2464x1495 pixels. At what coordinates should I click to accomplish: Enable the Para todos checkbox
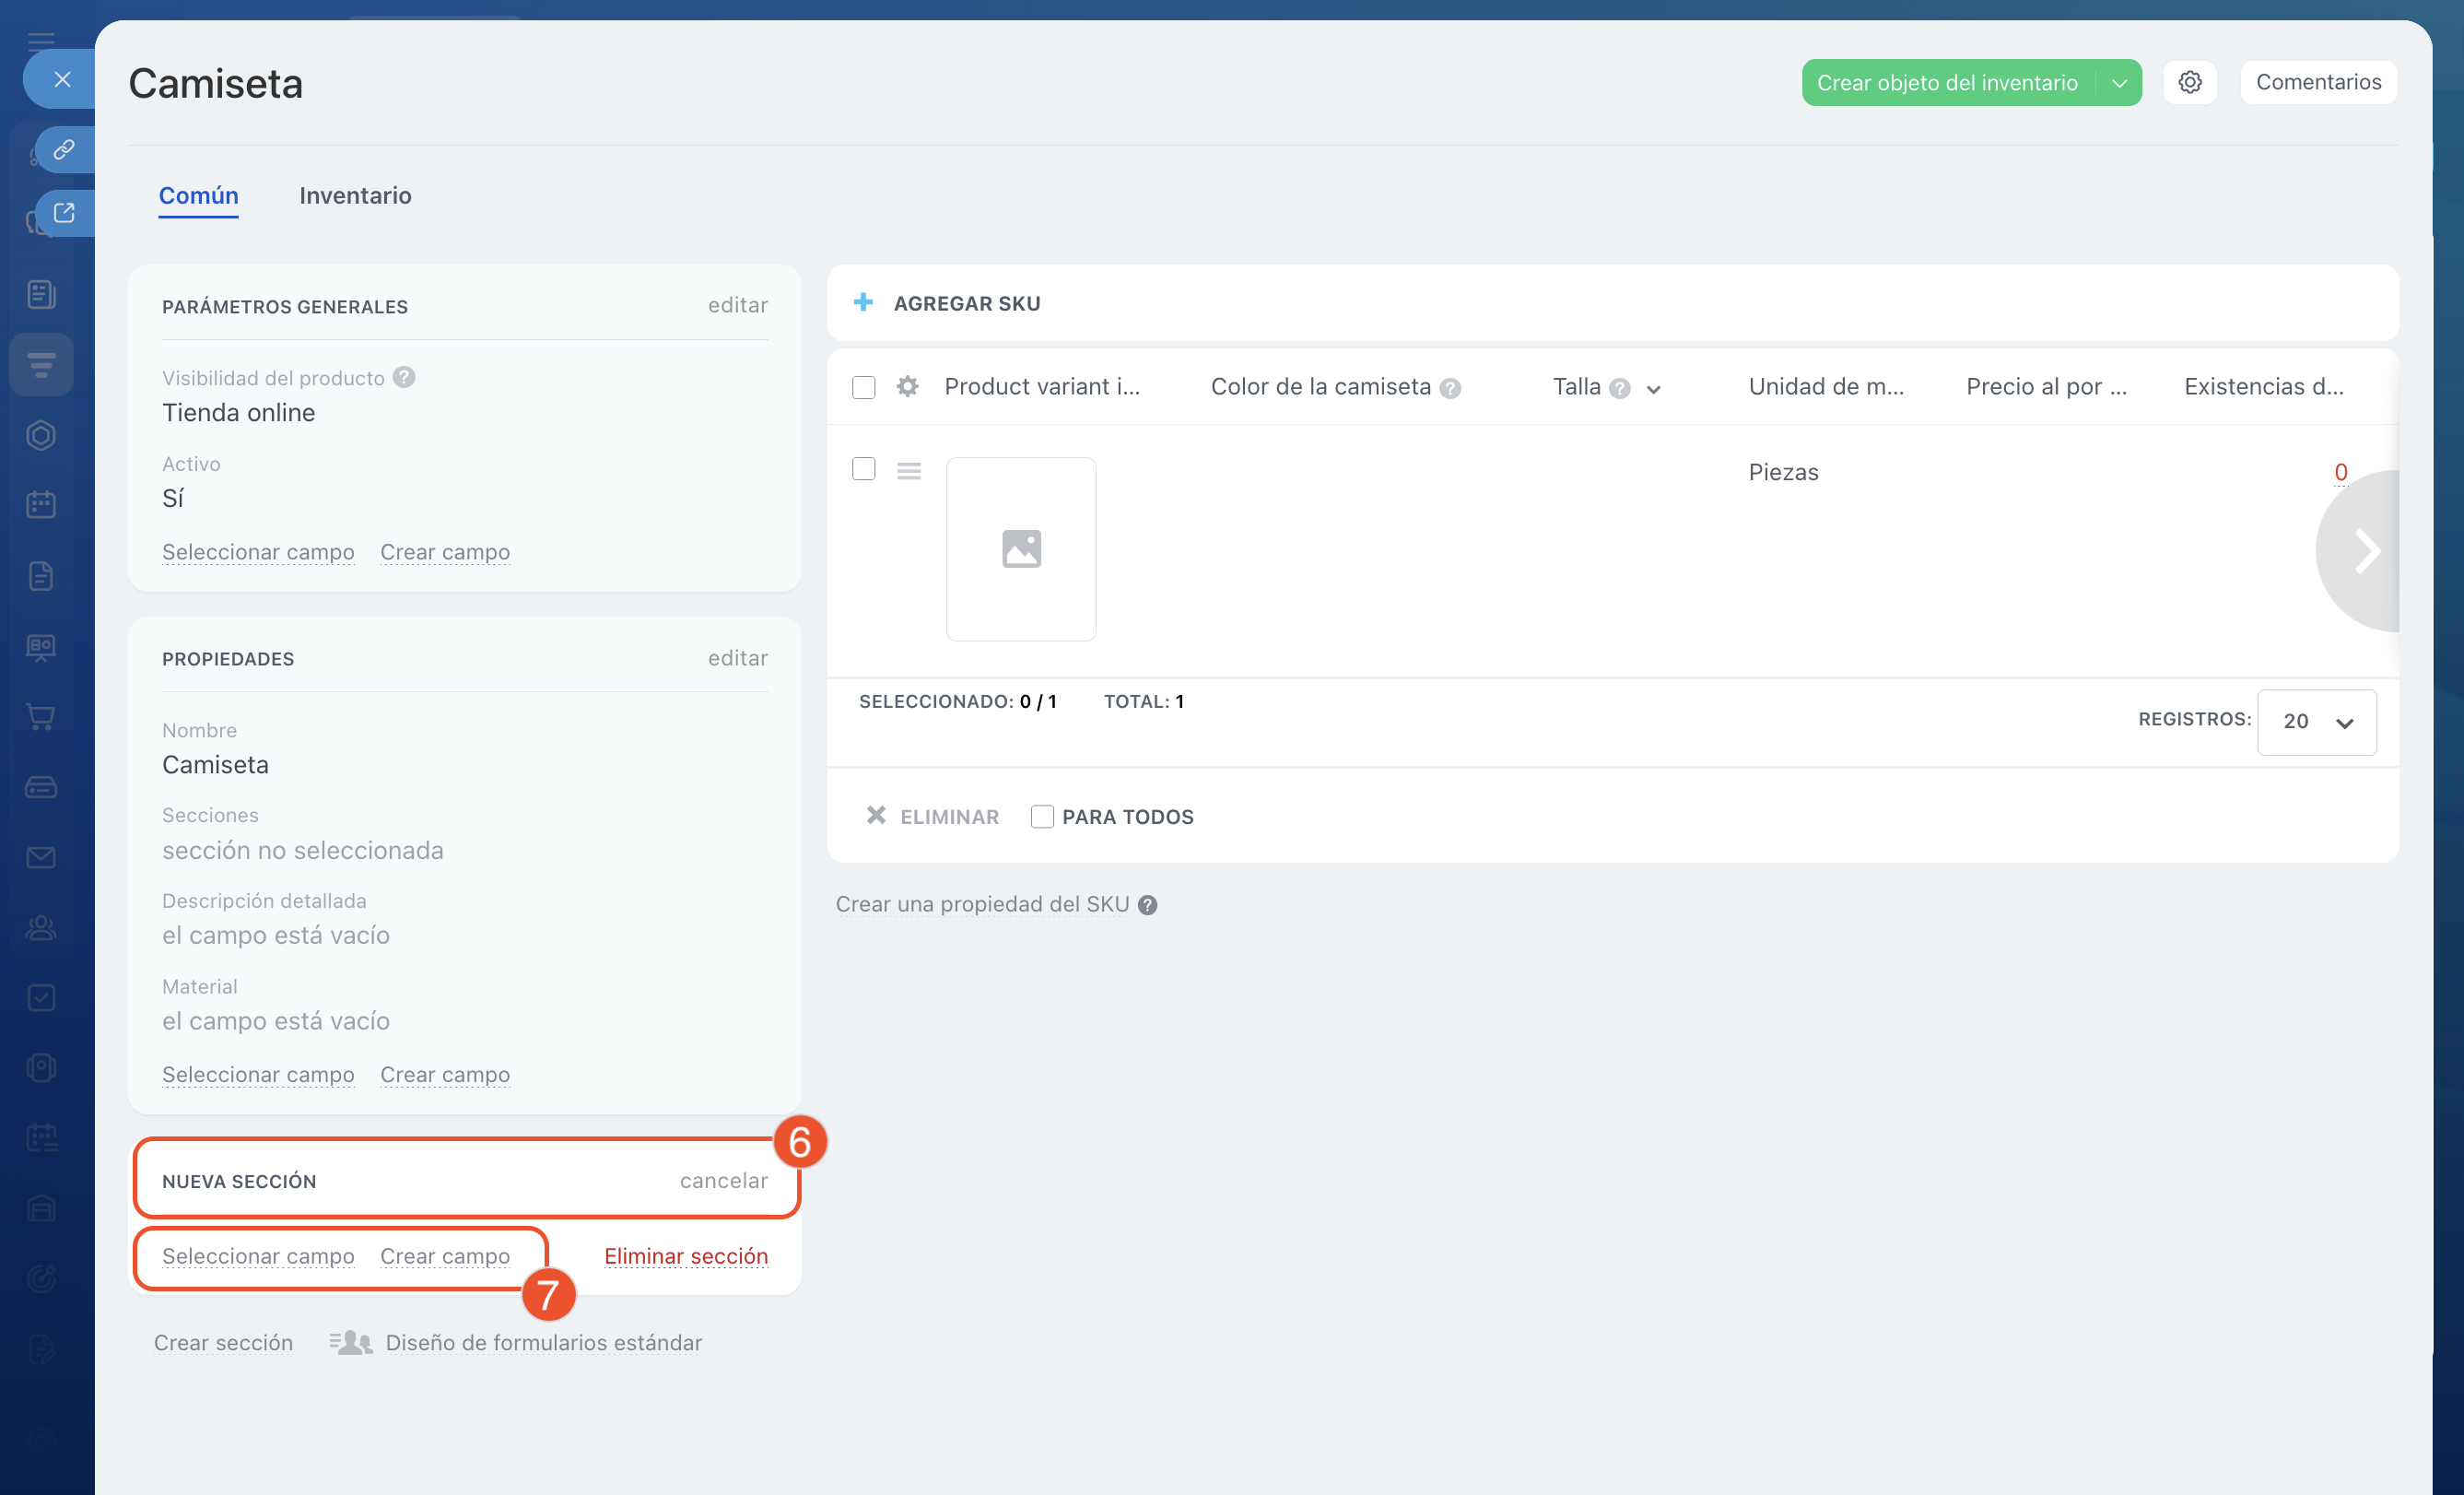coord(1041,817)
